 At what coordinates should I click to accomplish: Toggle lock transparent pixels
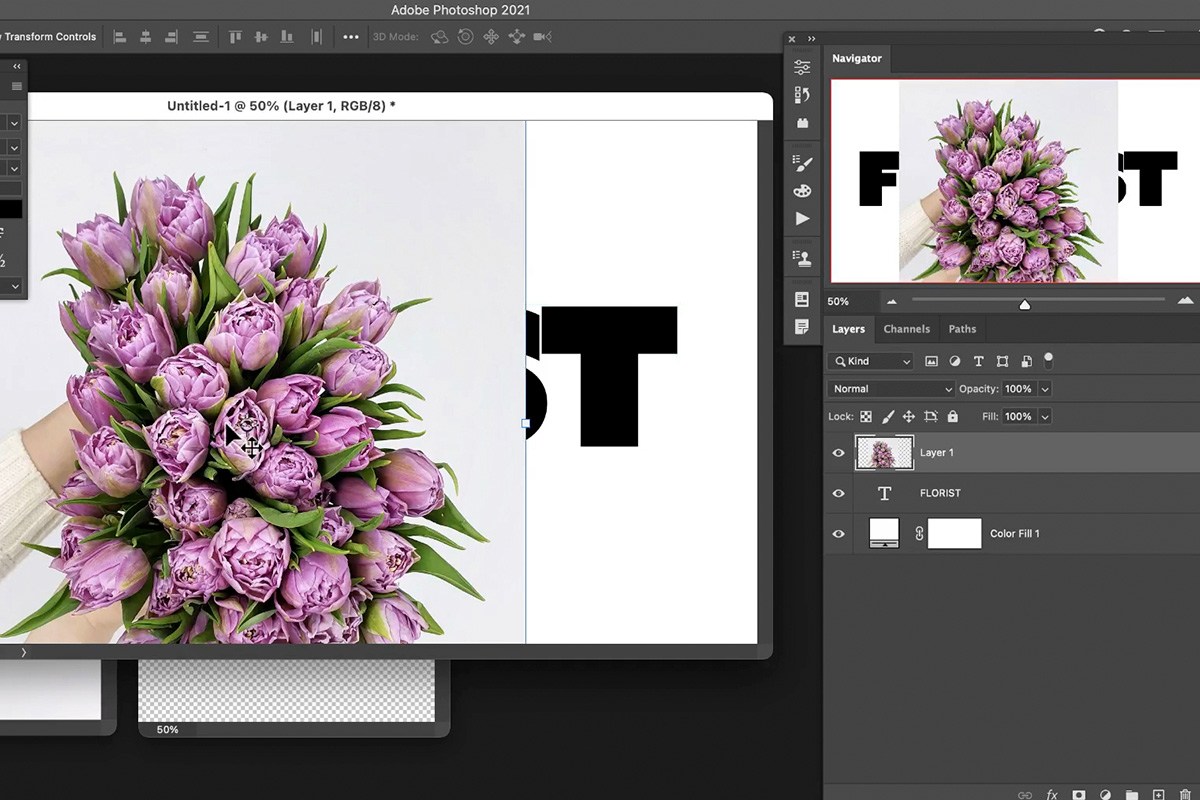[866, 417]
